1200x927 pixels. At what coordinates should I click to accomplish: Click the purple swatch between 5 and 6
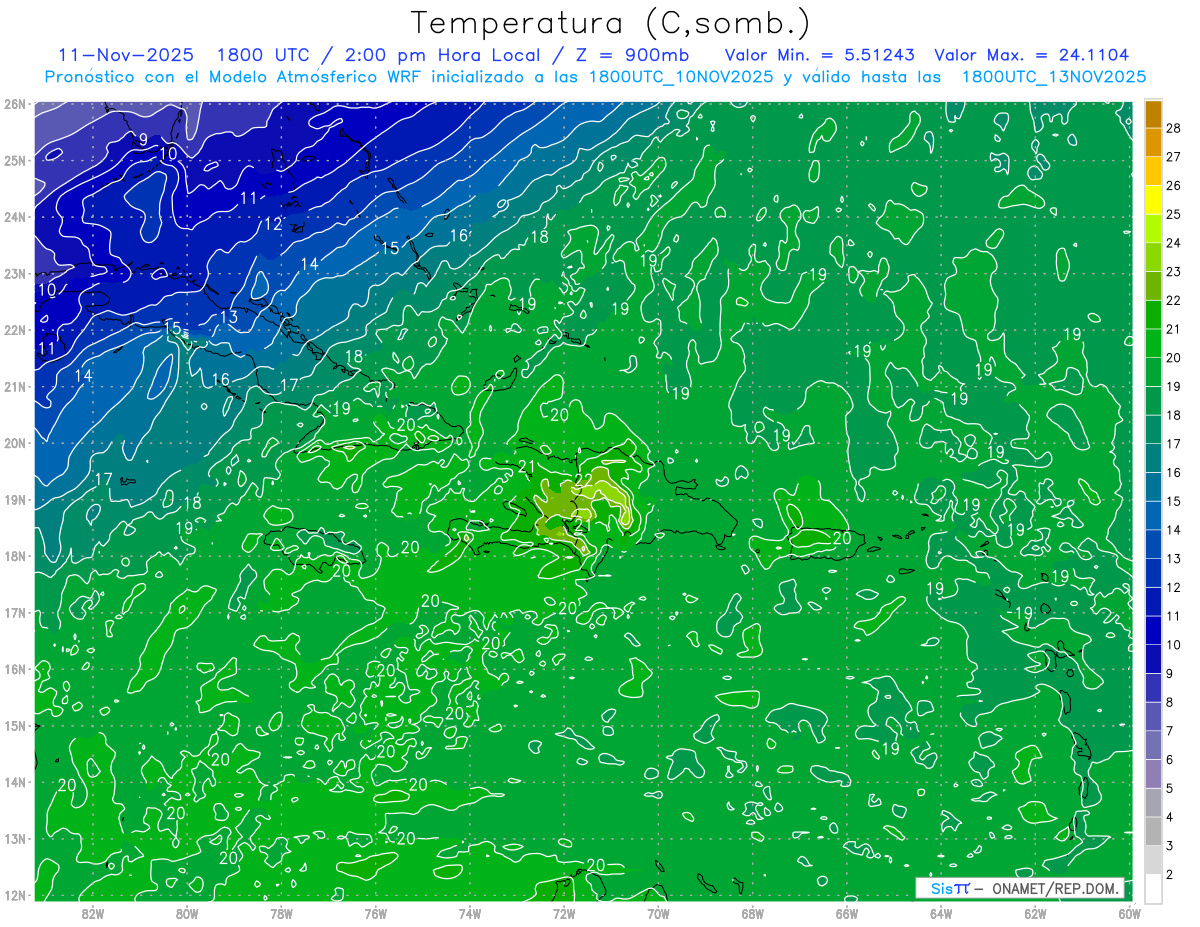(1153, 774)
